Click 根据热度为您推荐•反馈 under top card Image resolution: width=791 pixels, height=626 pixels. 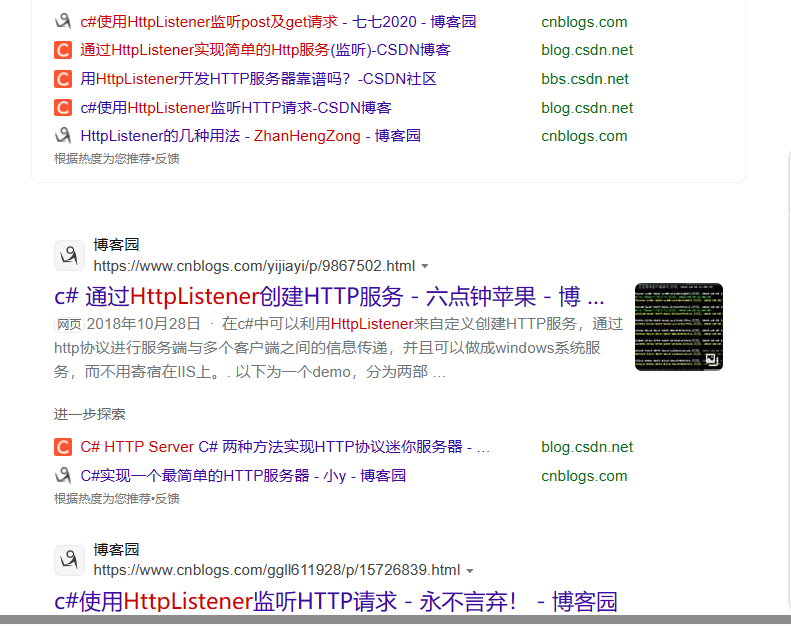[x=117, y=159]
